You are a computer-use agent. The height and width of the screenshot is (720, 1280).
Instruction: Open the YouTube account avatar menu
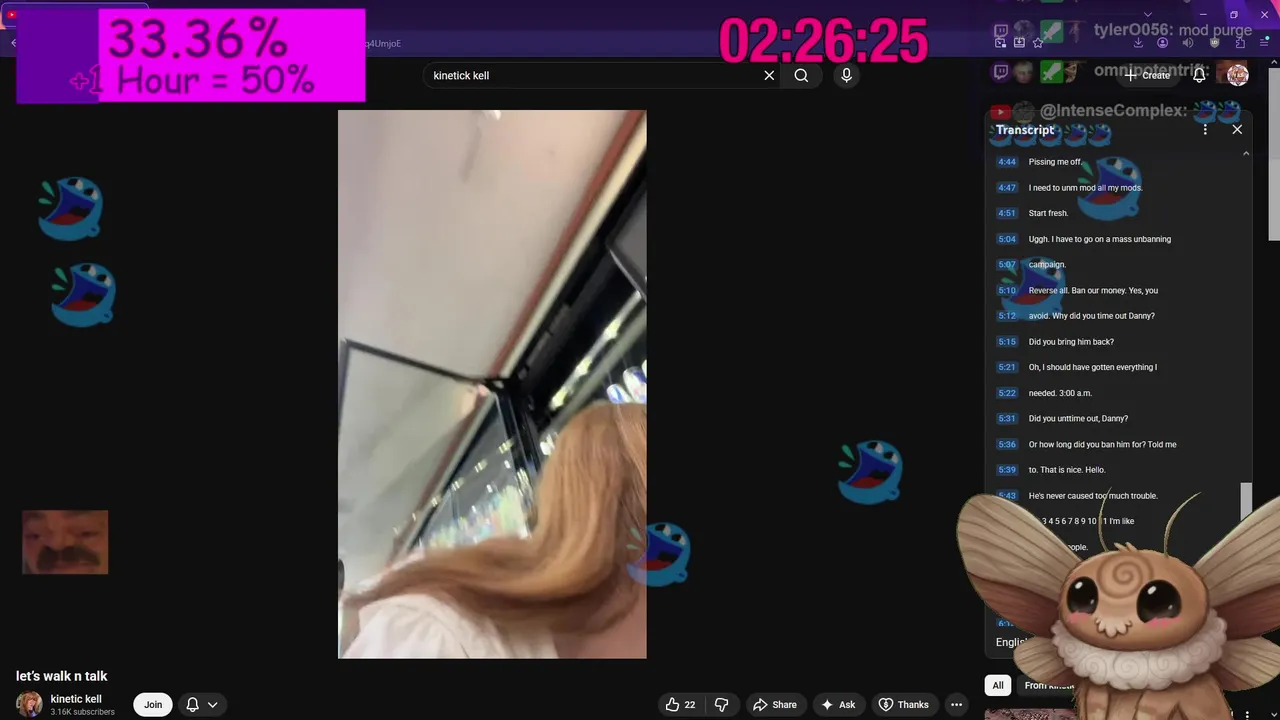click(x=1237, y=75)
